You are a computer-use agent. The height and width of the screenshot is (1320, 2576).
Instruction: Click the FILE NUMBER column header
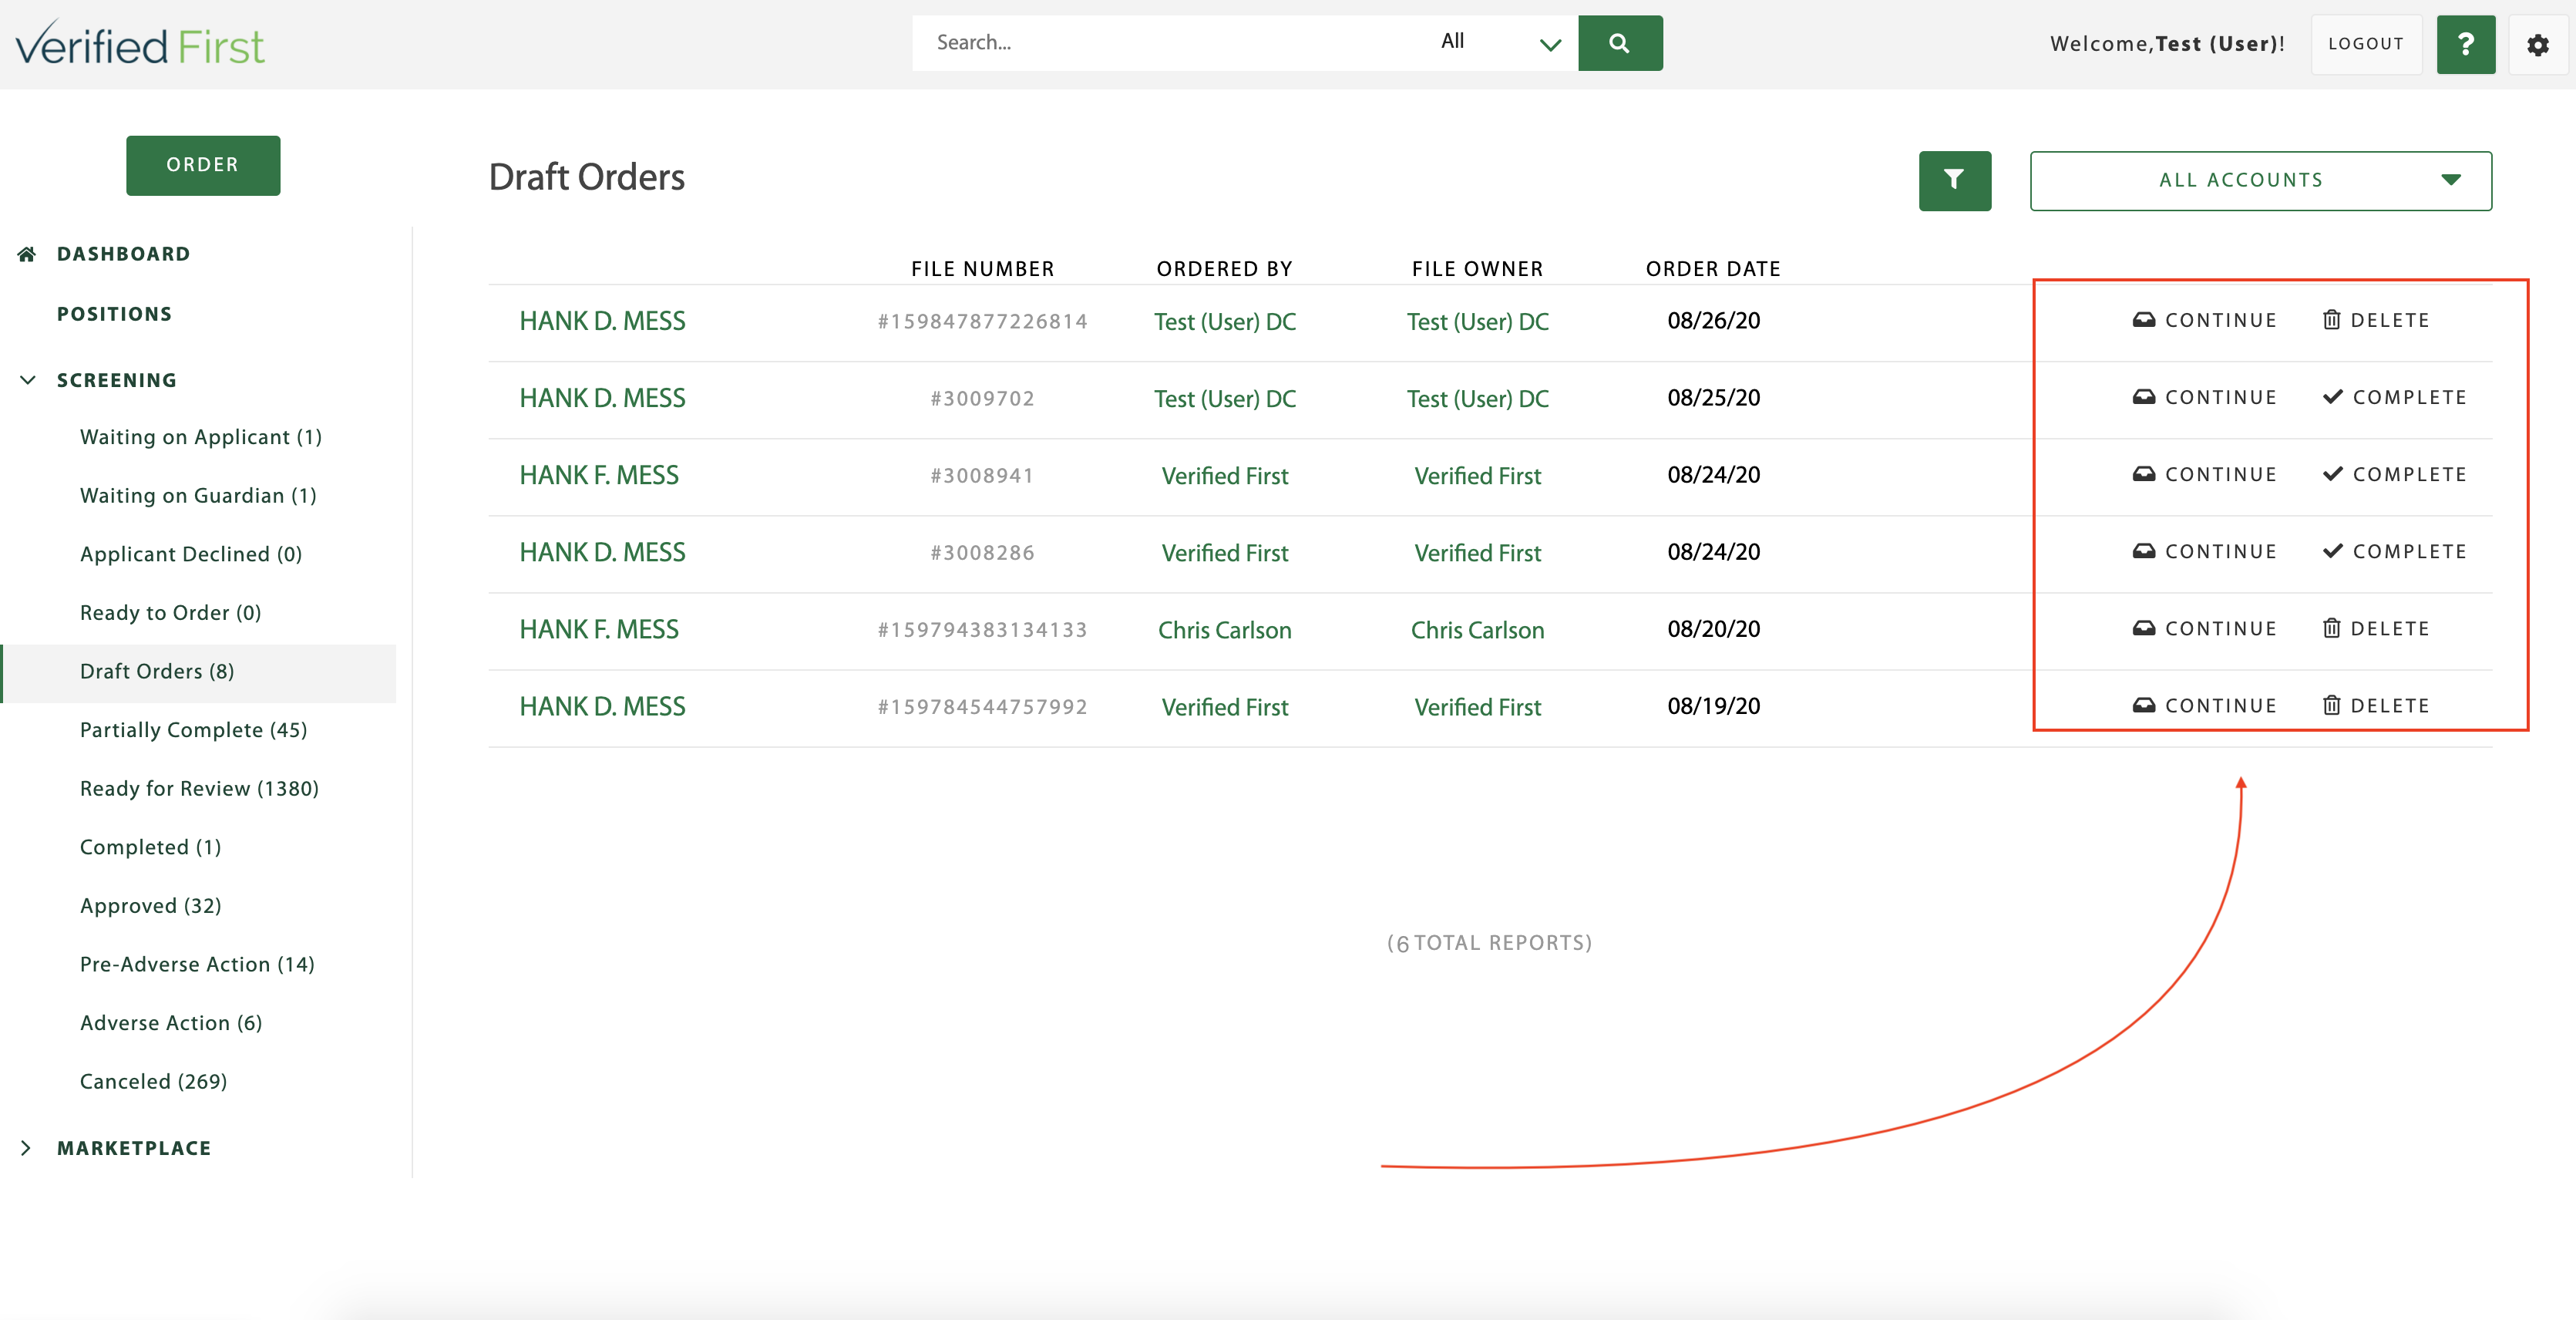pyautogui.click(x=982, y=269)
